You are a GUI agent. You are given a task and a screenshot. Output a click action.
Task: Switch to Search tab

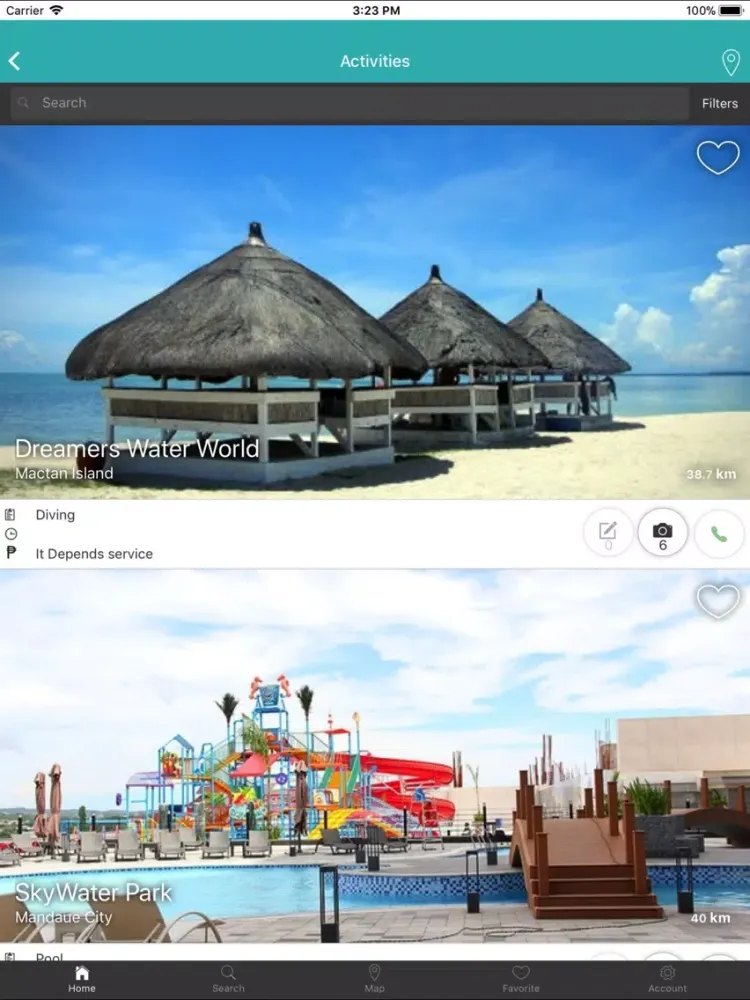pos(228,980)
